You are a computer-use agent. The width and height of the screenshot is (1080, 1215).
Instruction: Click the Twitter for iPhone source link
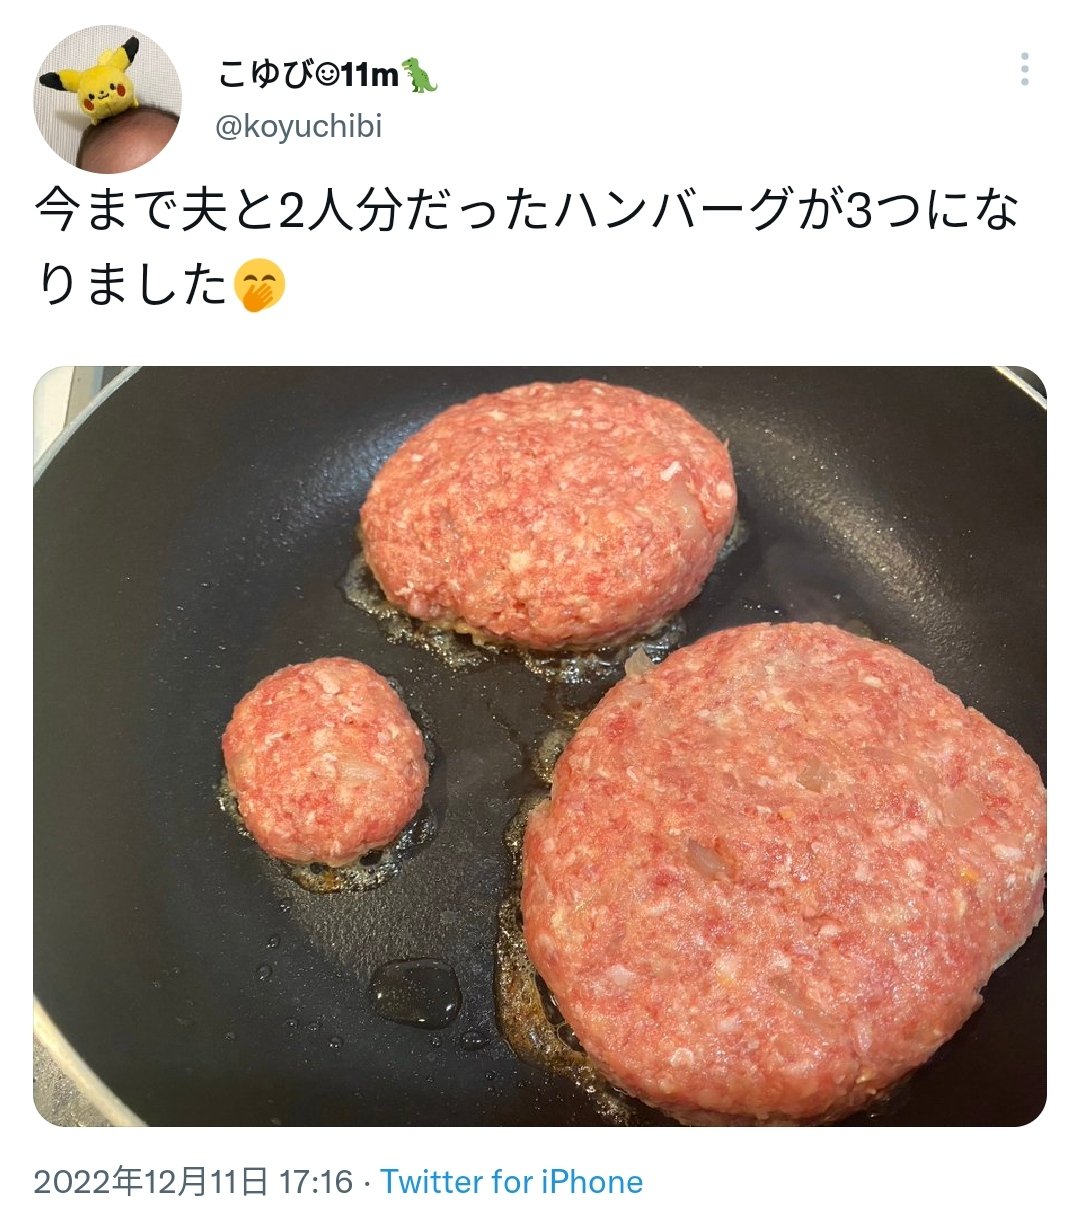click(511, 1182)
